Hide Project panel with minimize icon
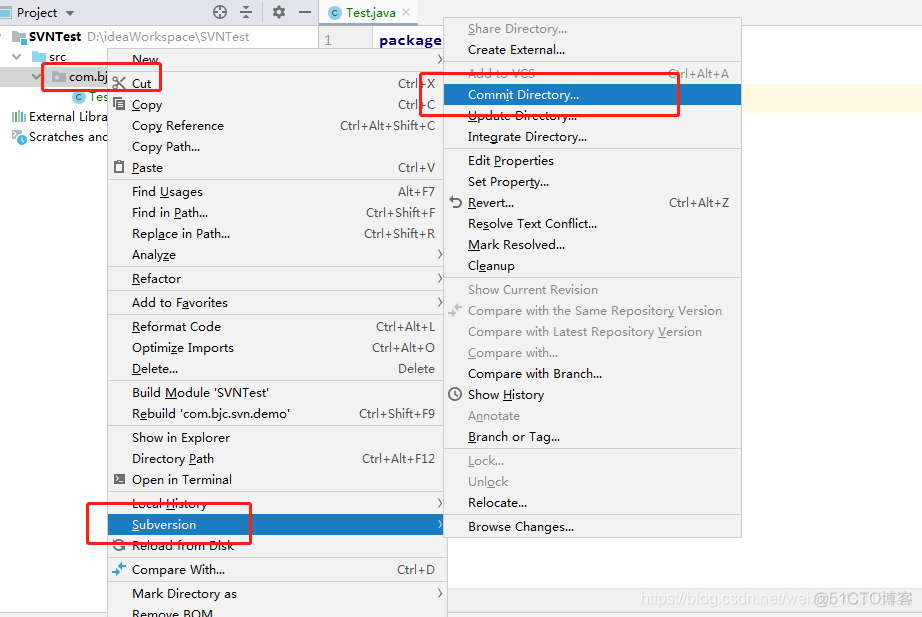Viewport: 922px width, 617px height. point(305,12)
